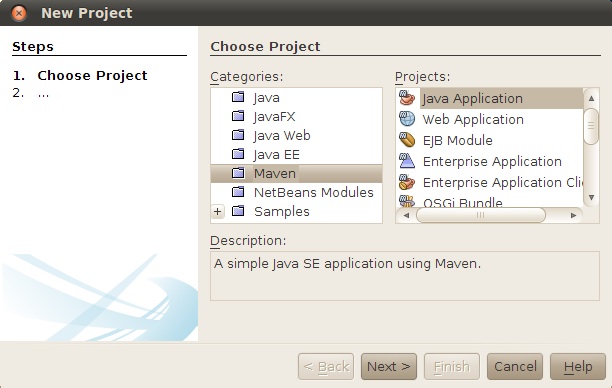This screenshot has height=388, width=612.
Task: Click the Java EE folder icon
Action: point(238,154)
